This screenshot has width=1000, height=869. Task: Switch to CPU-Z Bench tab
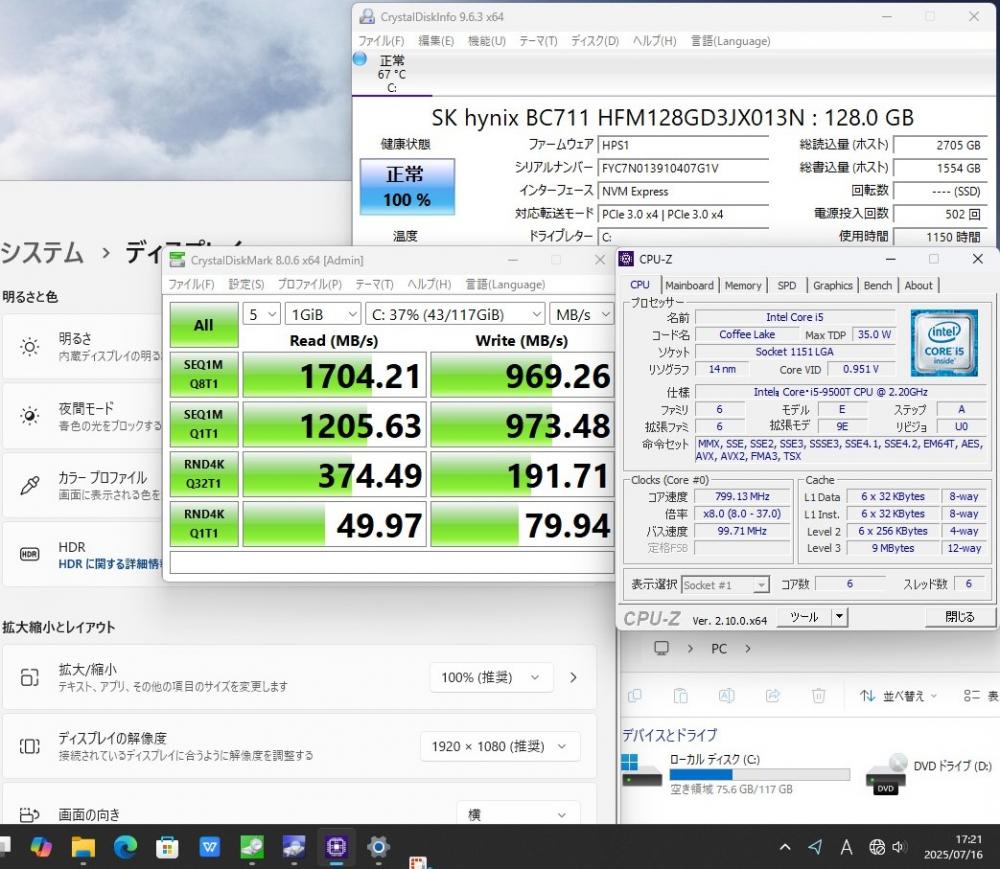878,286
